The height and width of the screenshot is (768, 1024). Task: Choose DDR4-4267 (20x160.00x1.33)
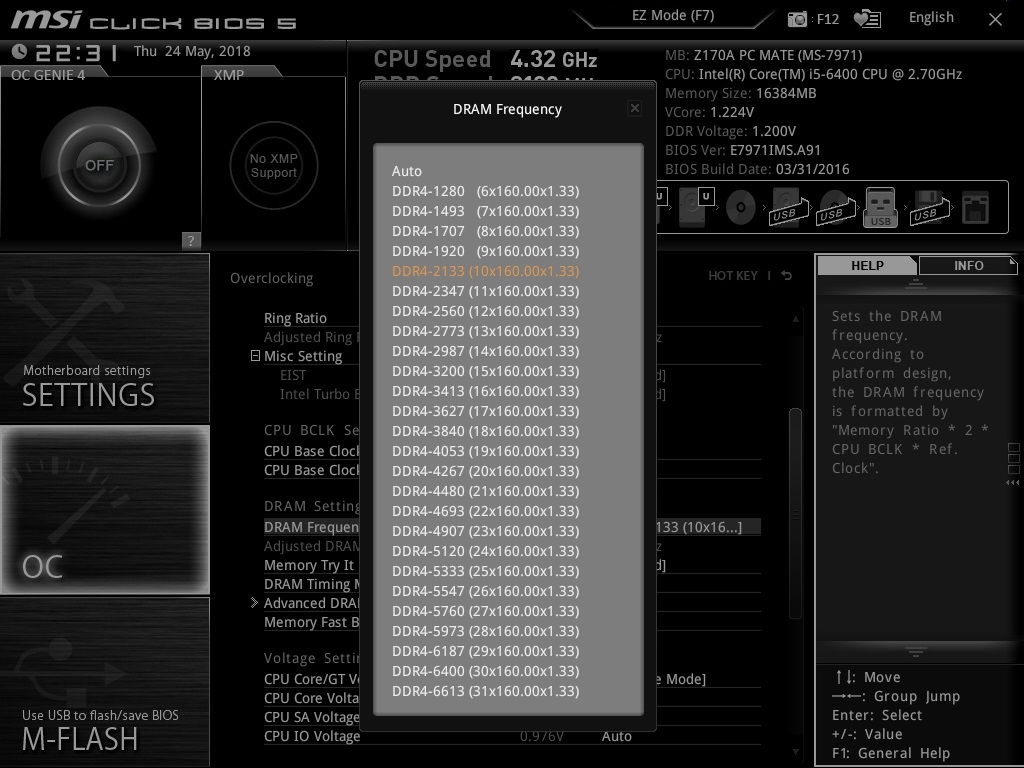485,471
